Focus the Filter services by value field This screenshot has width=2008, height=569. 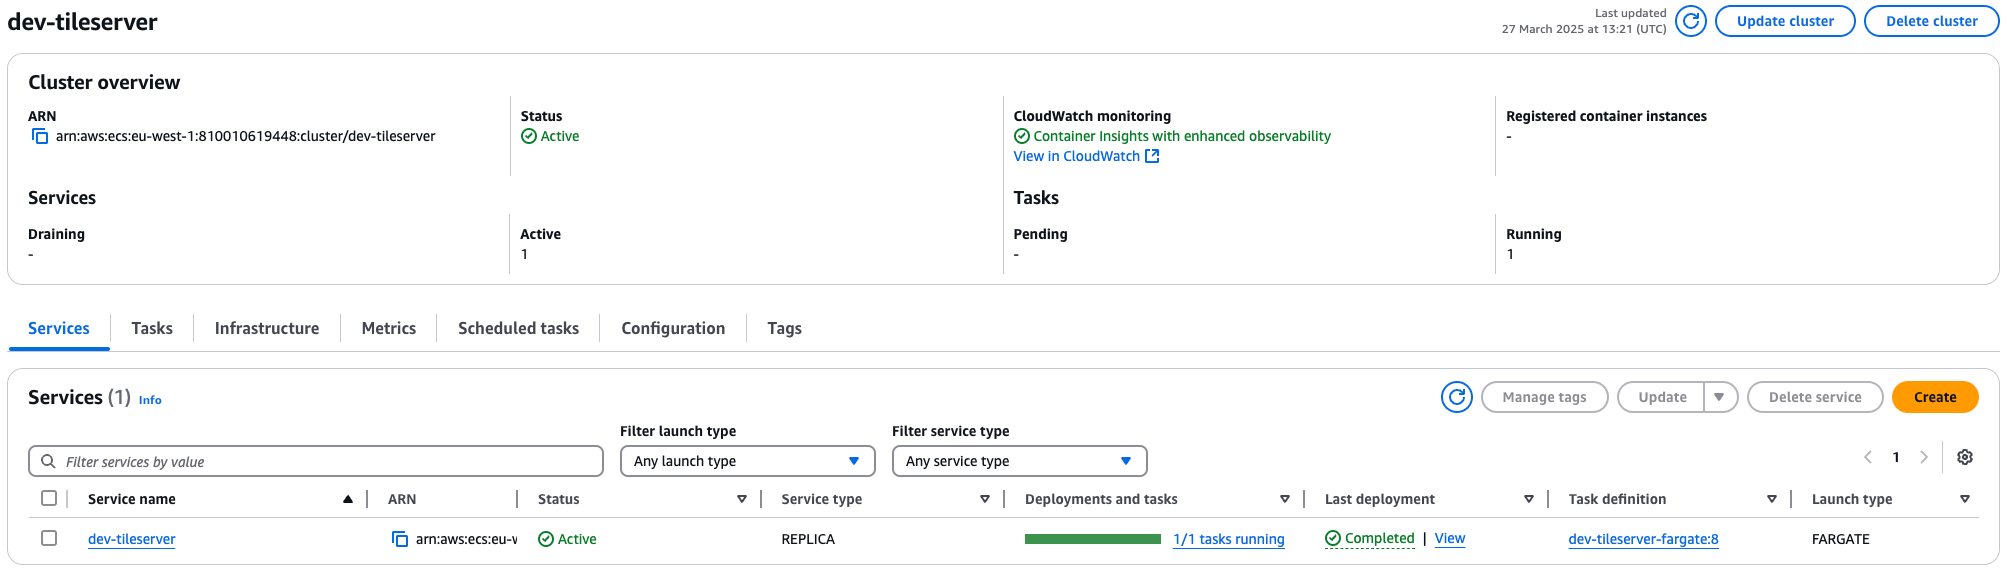316,461
